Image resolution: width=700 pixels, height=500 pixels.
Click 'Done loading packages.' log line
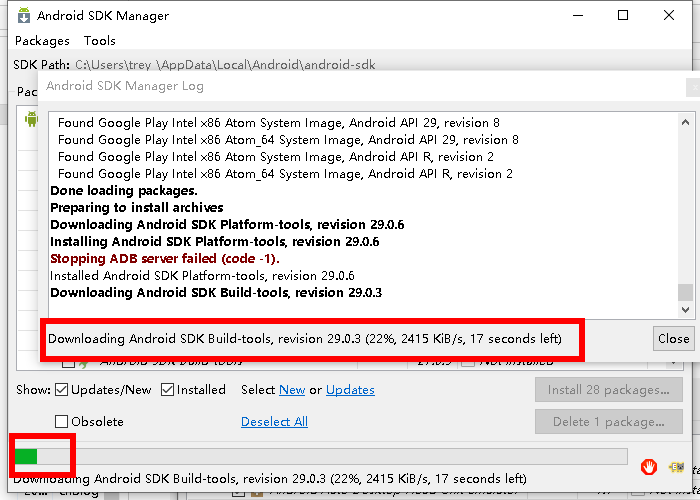click(124, 191)
